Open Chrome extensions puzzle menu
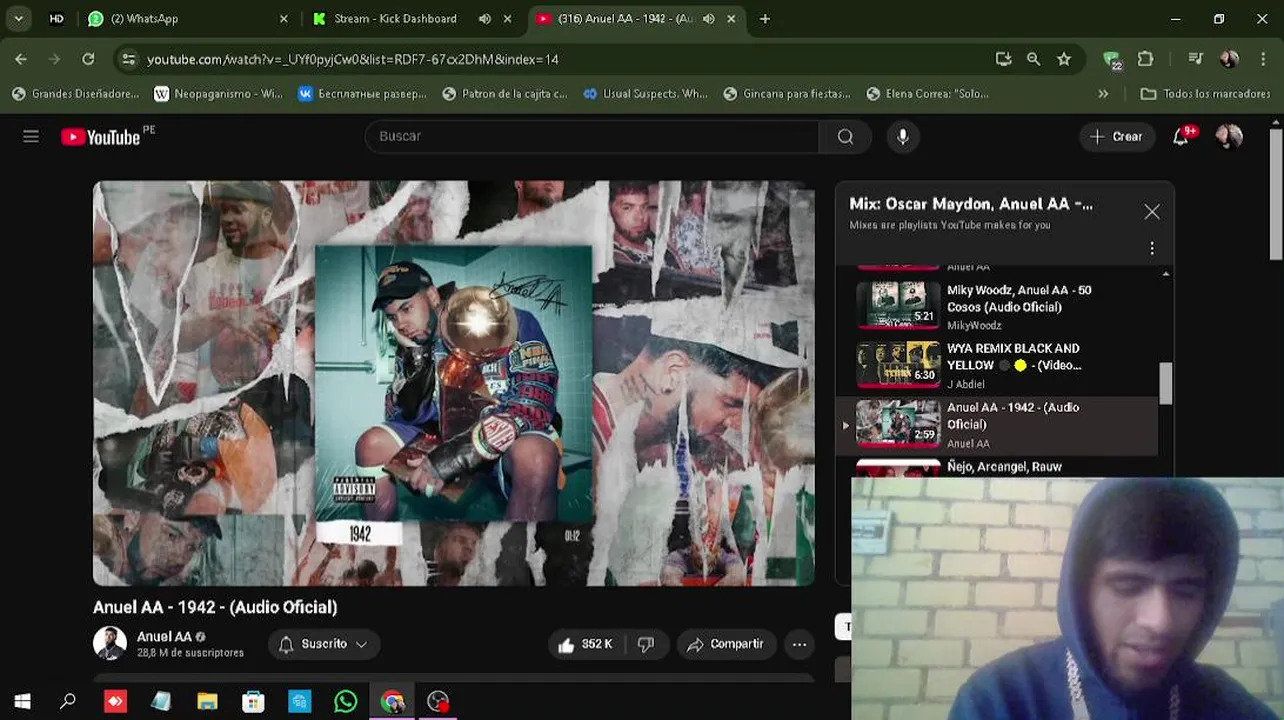The image size is (1284, 720). (x=1146, y=59)
